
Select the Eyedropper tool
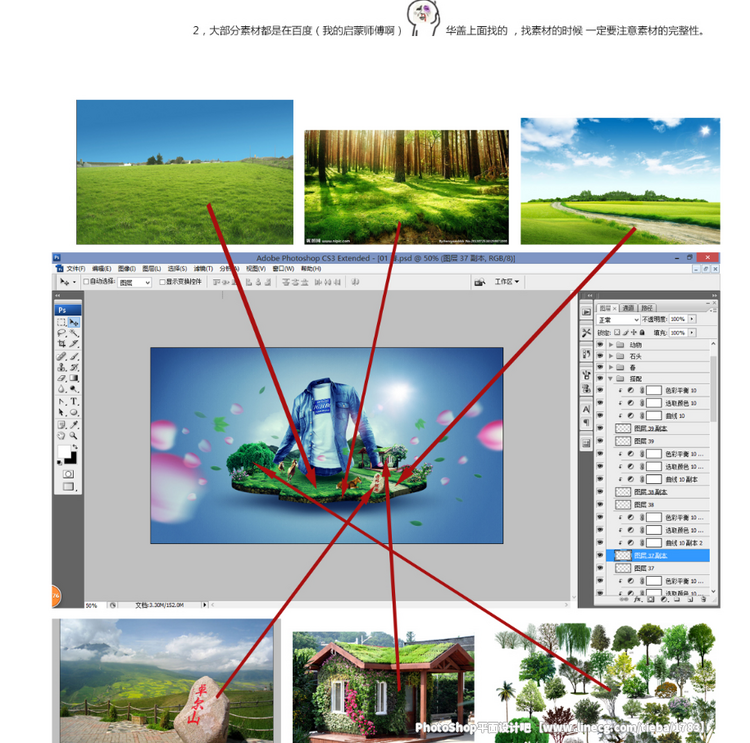[74, 425]
